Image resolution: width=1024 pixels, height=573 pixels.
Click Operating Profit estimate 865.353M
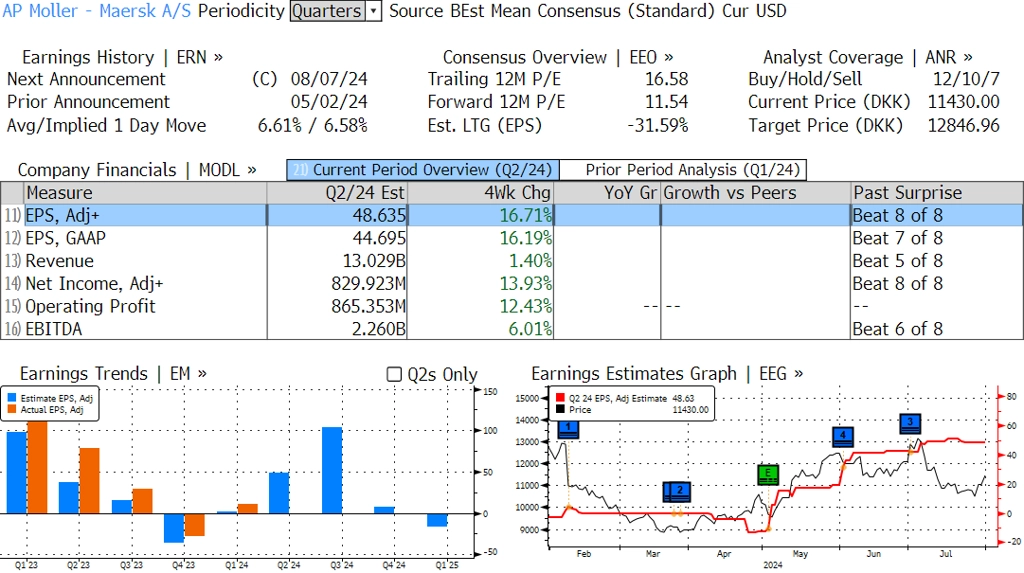click(368, 306)
